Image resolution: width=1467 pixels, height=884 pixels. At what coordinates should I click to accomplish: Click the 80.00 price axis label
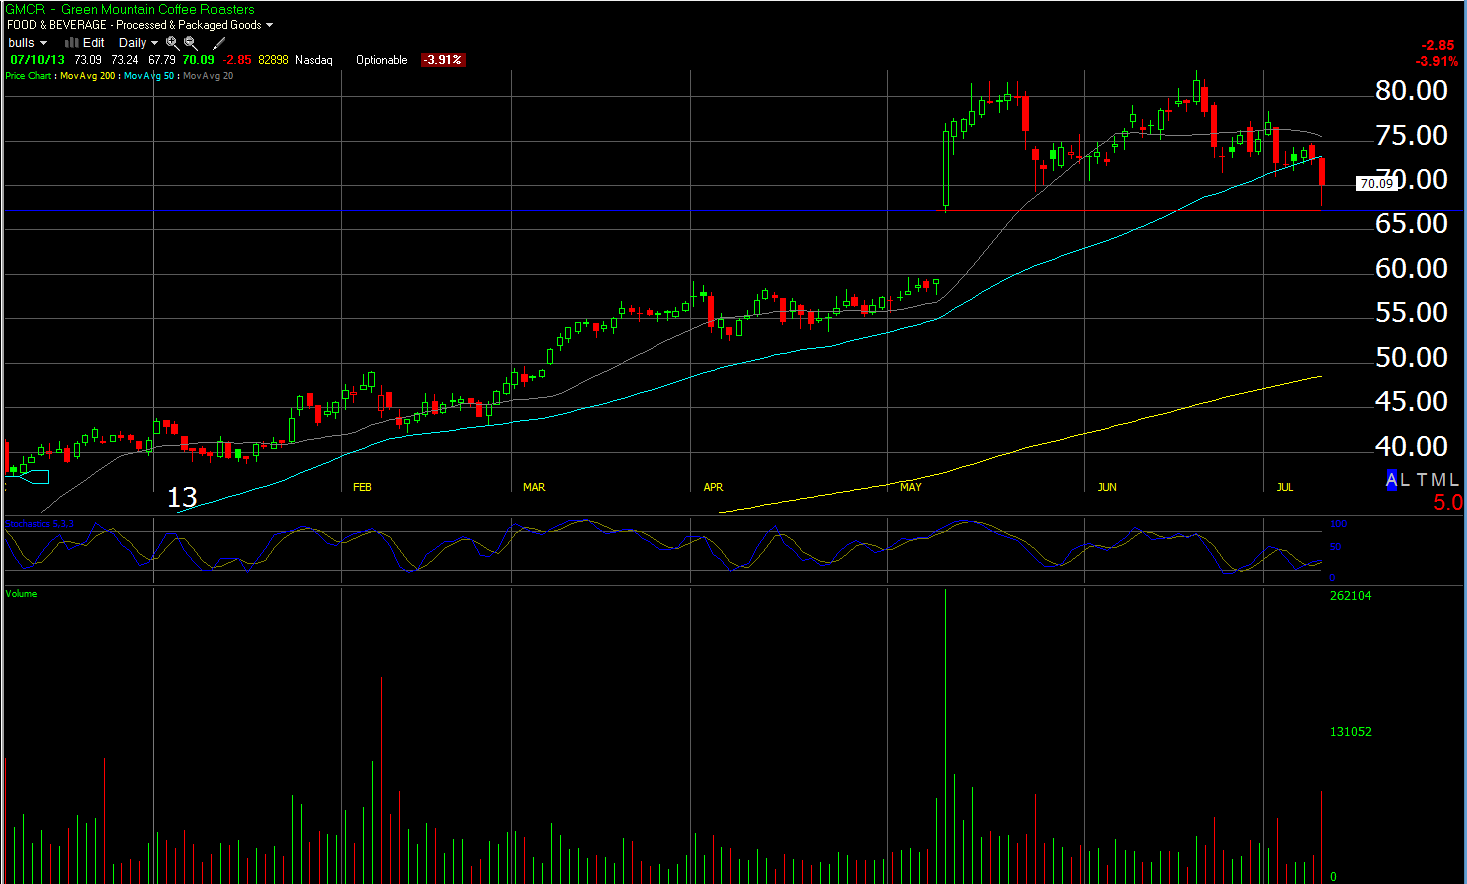1411,90
